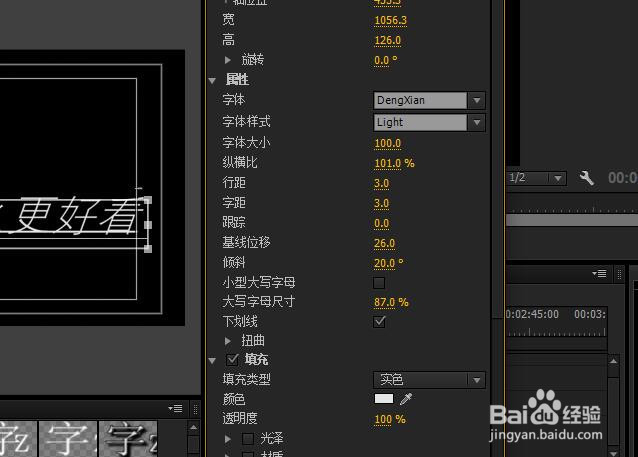Image resolution: width=638 pixels, height=457 pixels.
Task: Toggle the fill (填充) checkbox
Action: point(232,360)
